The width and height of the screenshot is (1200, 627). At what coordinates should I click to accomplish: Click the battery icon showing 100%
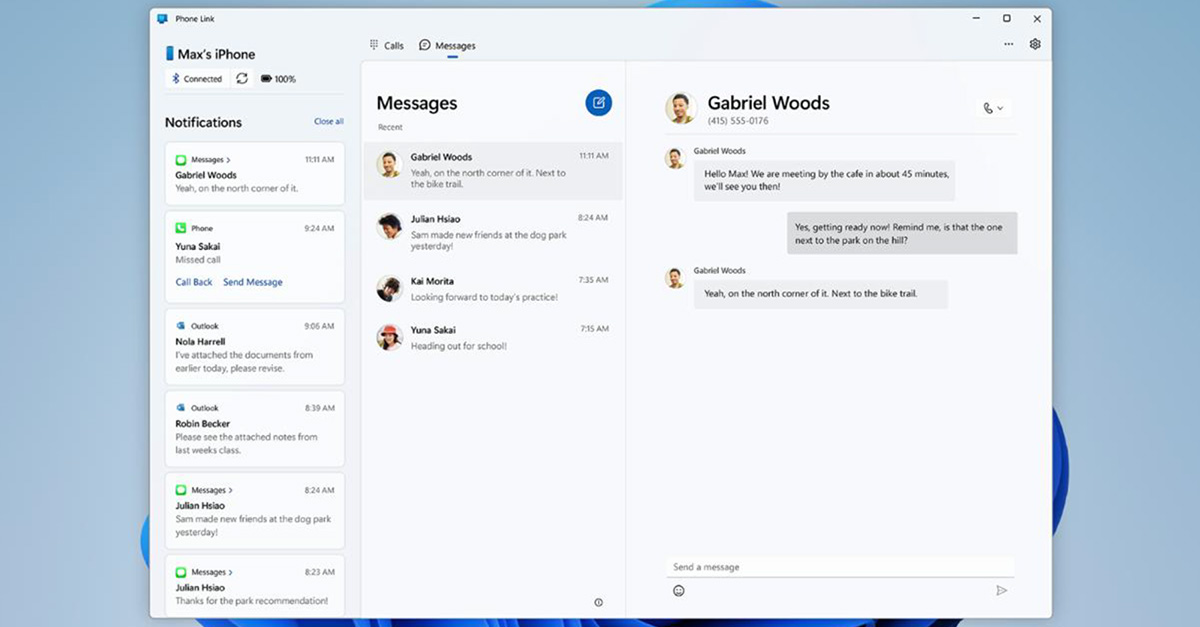[x=267, y=79]
